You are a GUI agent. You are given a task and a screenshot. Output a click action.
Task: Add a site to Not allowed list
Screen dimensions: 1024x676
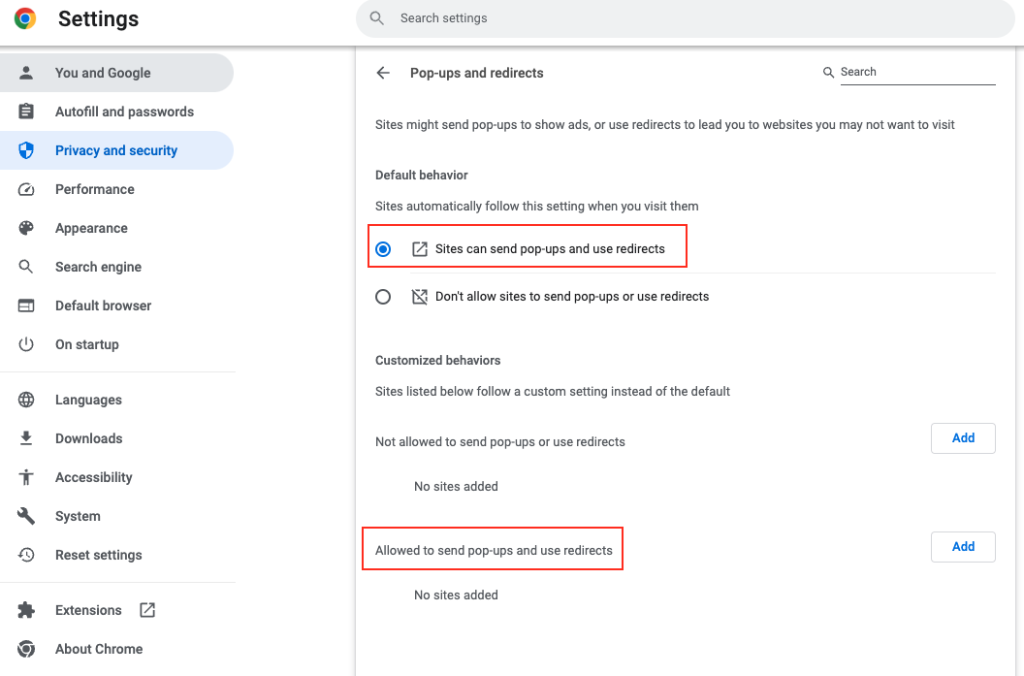(962, 438)
